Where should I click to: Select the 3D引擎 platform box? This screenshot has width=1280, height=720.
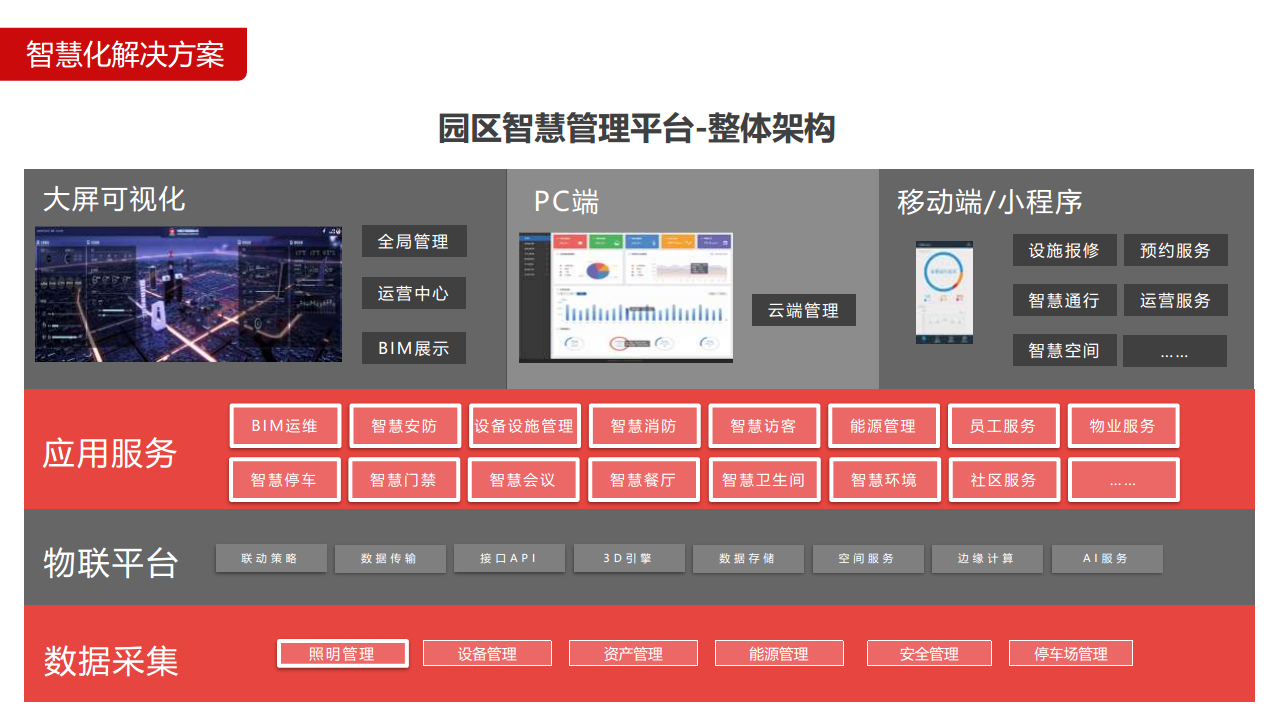[629, 559]
